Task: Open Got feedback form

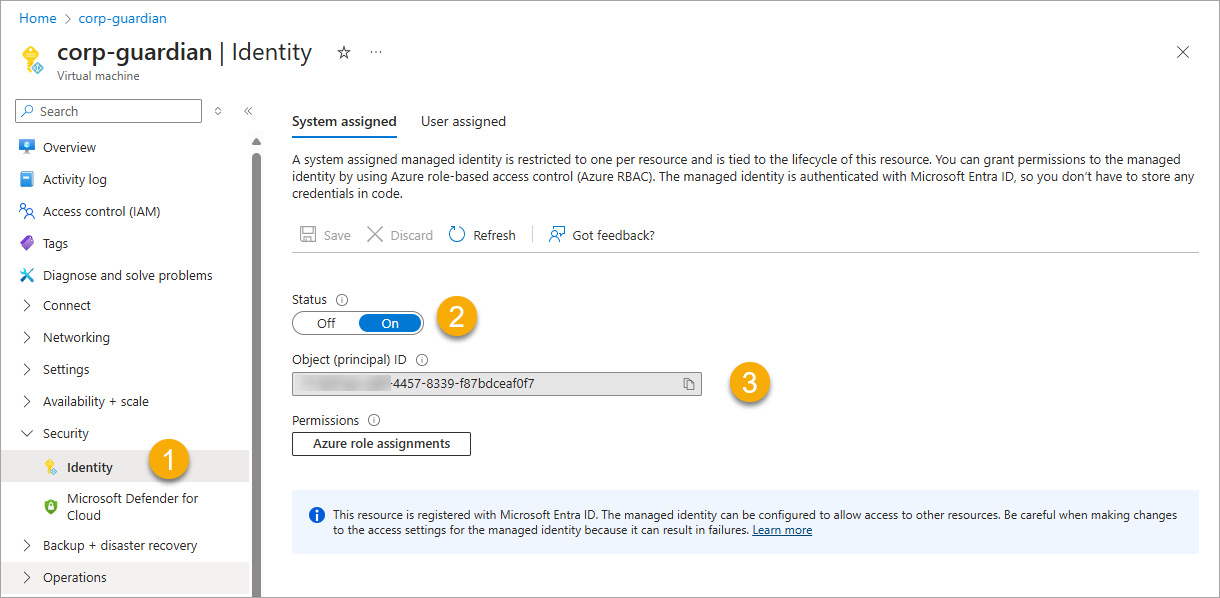Action: tap(601, 234)
